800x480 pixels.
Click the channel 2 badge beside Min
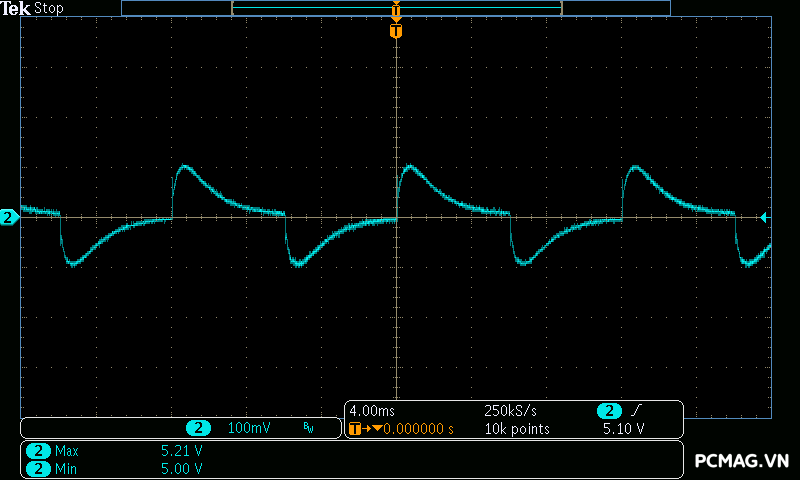click(x=39, y=468)
